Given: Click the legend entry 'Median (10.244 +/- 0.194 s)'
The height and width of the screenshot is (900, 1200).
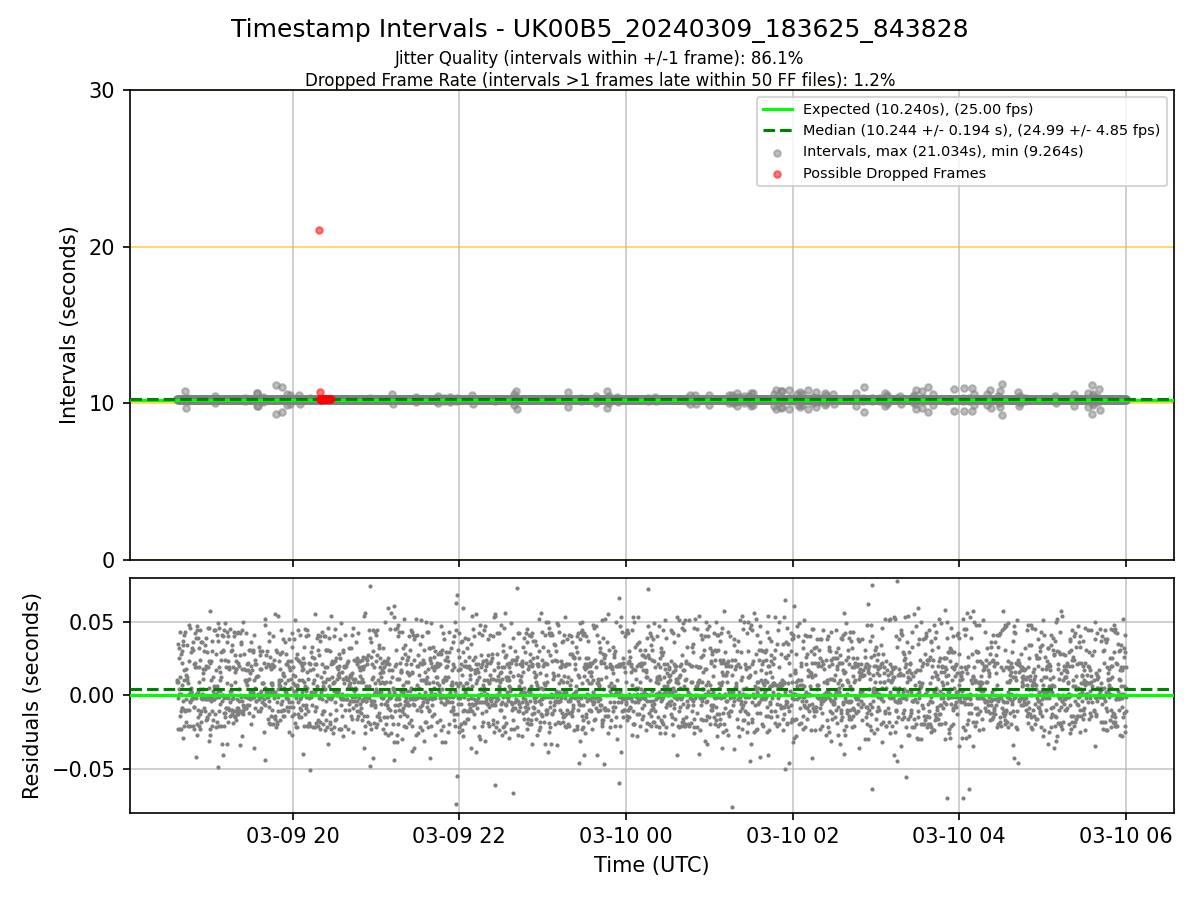Looking at the screenshot, I should (981, 130).
